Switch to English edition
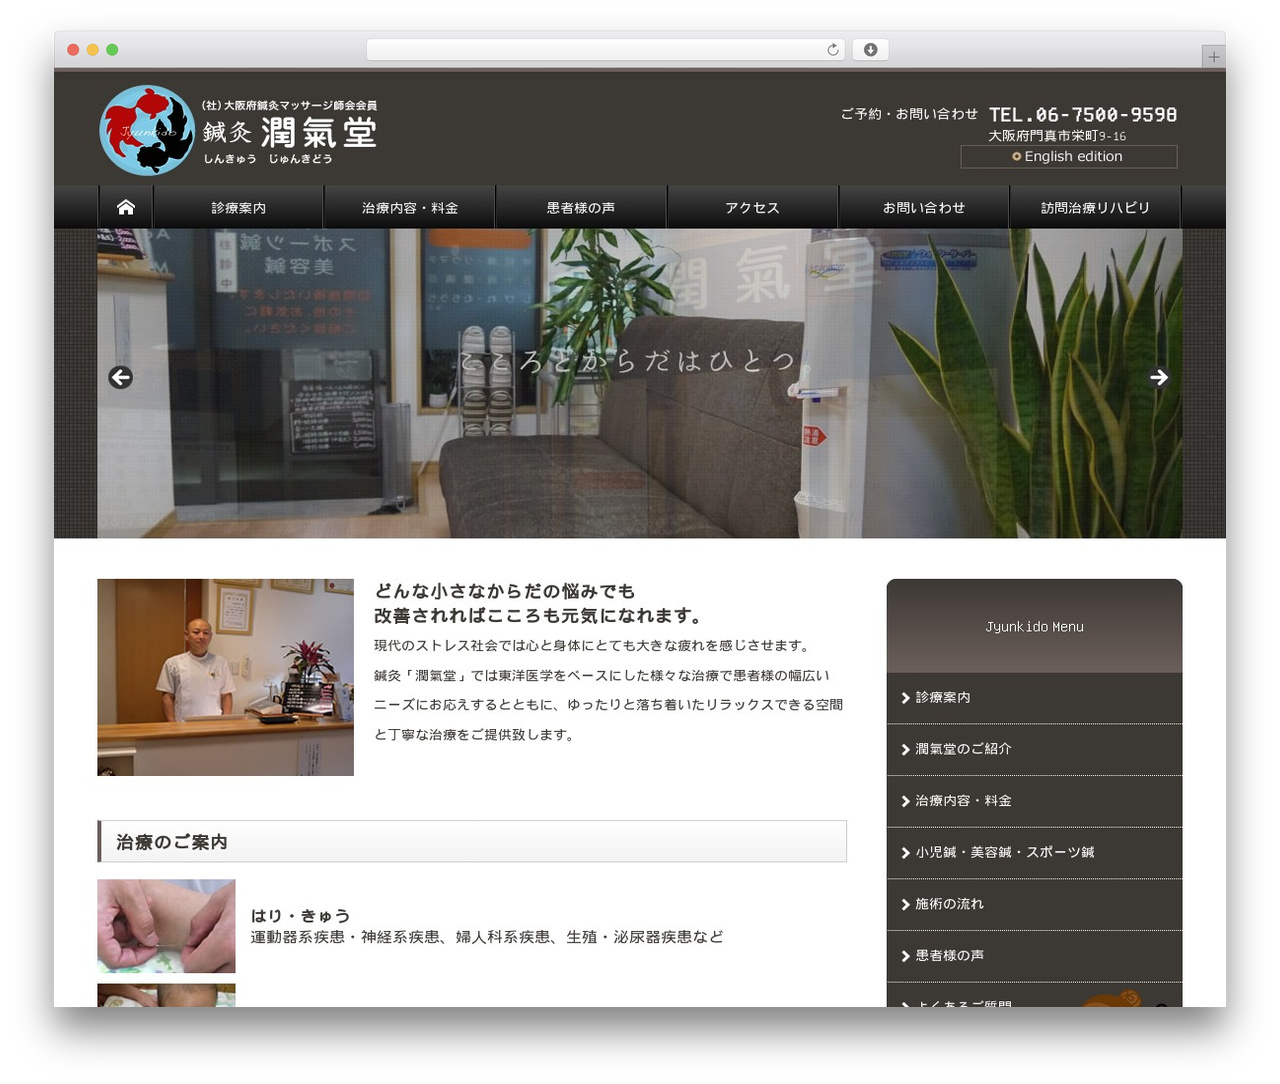Viewport: 1280px width, 1084px height. click(x=1068, y=157)
